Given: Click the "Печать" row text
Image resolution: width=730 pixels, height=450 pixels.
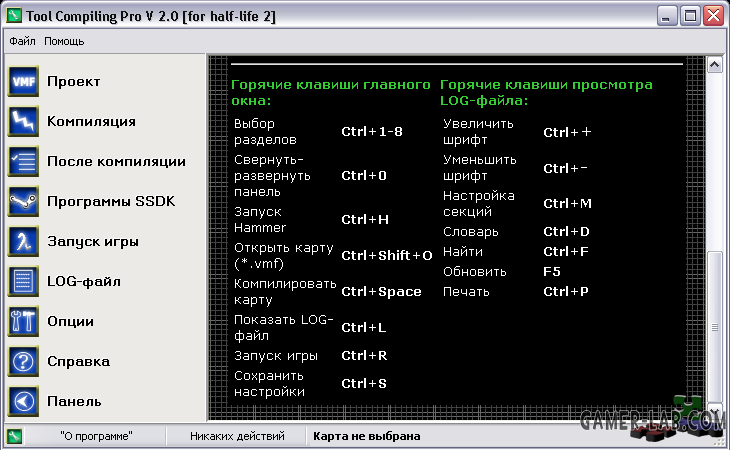Looking at the screenshot, I should coord(466,292).
